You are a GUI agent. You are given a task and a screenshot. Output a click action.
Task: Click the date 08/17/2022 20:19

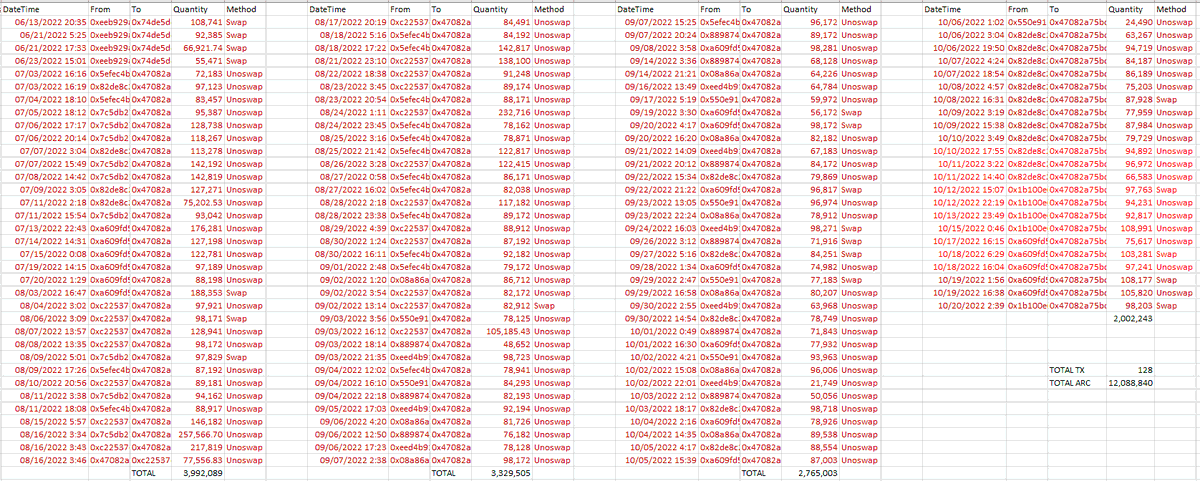point(346,21)
